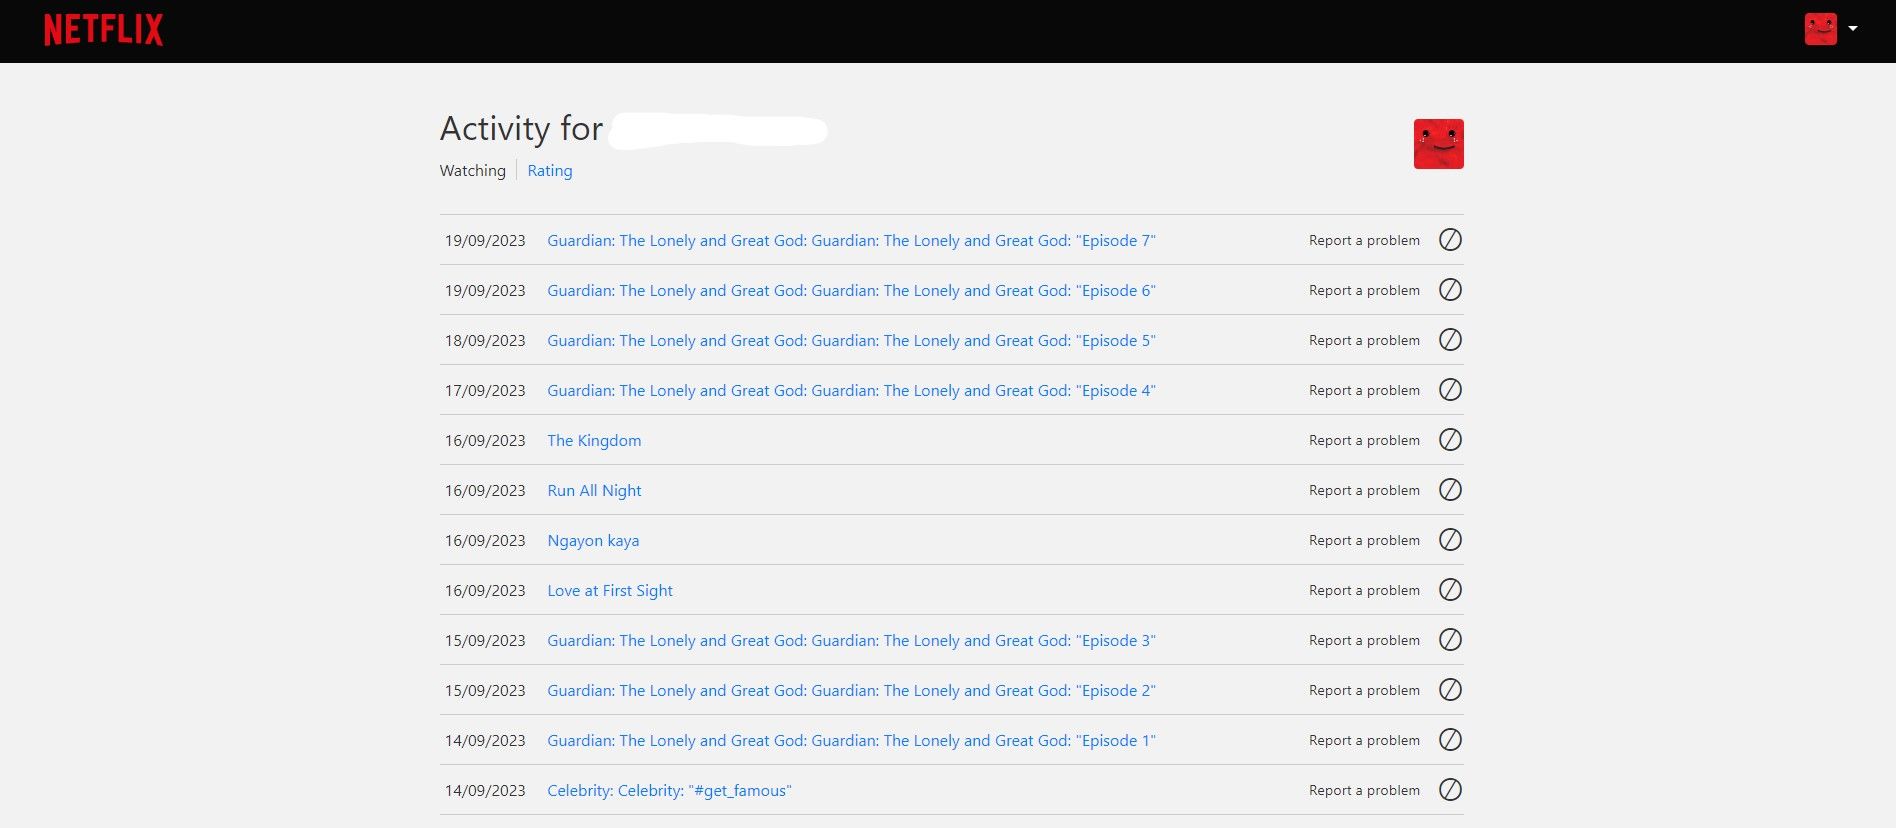Hide The Kingdom from viewing history

coord(1450,440)
